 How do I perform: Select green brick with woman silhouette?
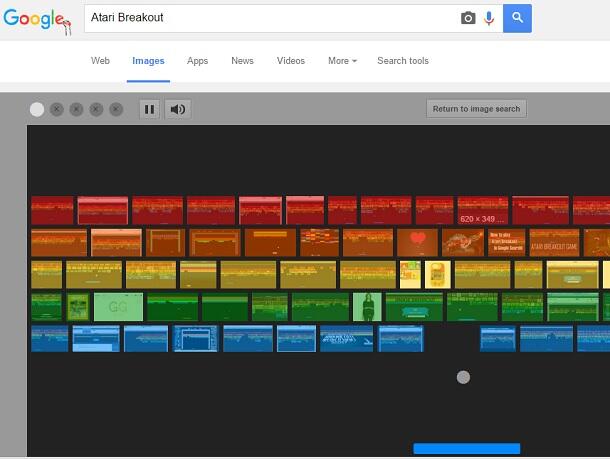pyautogui.click(x=367, y=307)
